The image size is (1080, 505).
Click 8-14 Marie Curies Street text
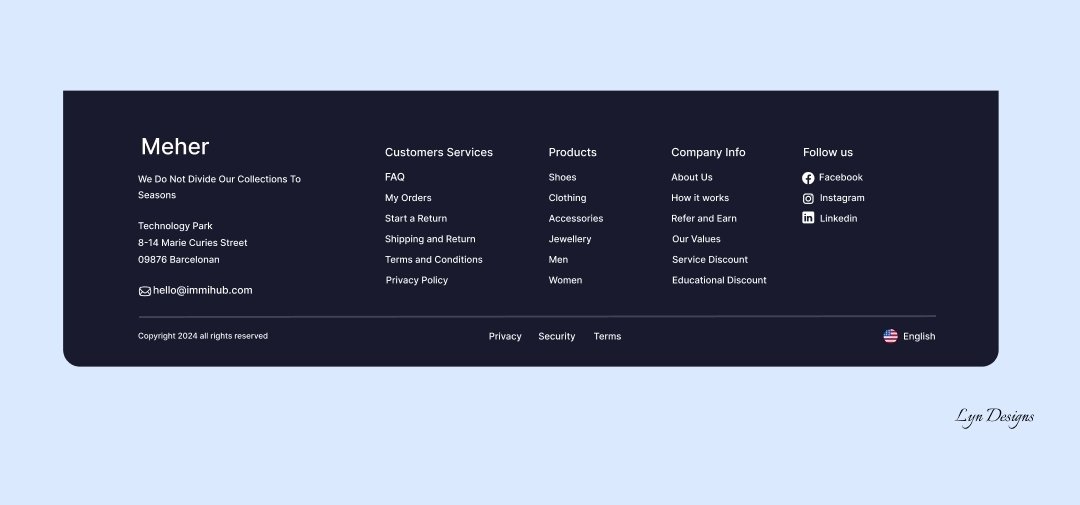(x=193, y=243)
